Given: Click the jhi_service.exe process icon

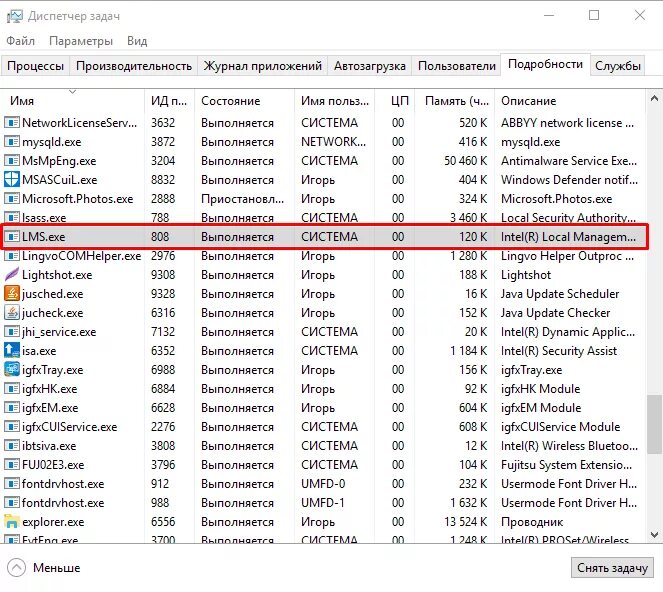Looking at the screenshot, I should tap(11, 332).
